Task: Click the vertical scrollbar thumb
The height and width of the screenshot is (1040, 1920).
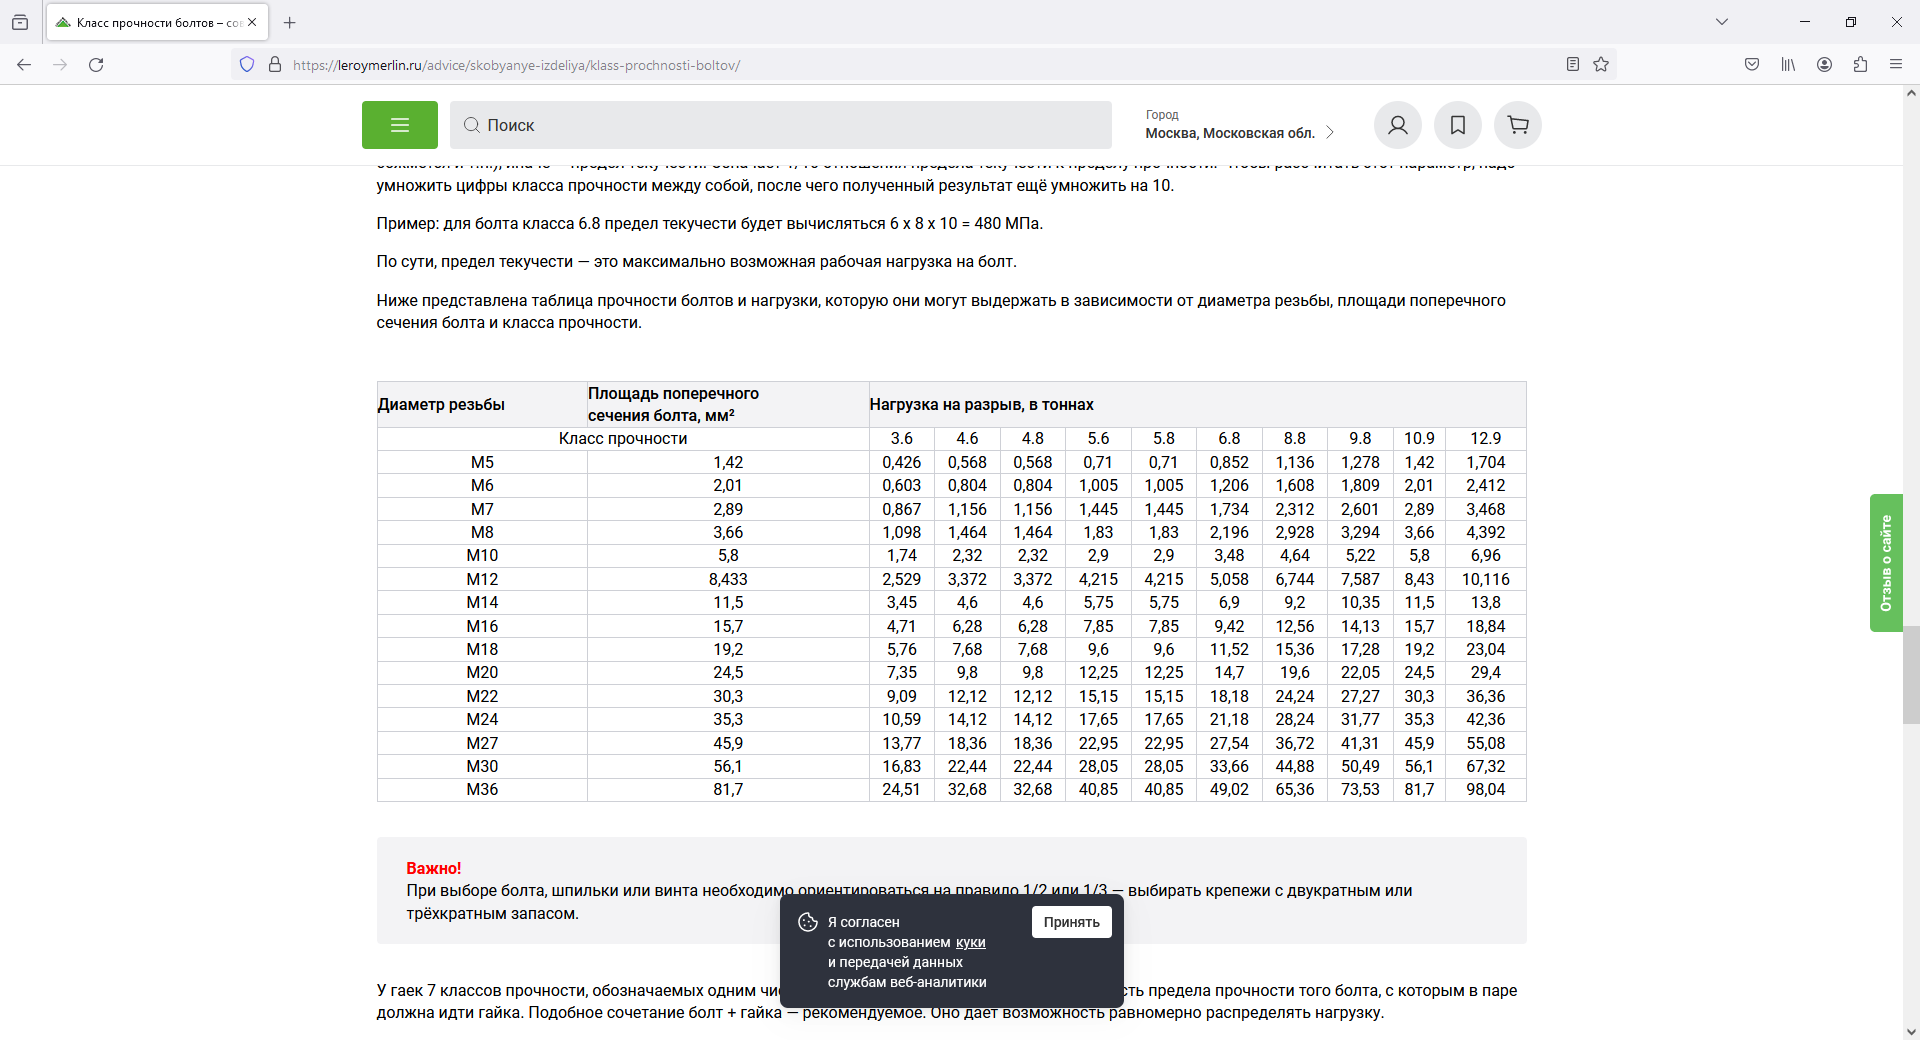Action: click(1911, 674)
